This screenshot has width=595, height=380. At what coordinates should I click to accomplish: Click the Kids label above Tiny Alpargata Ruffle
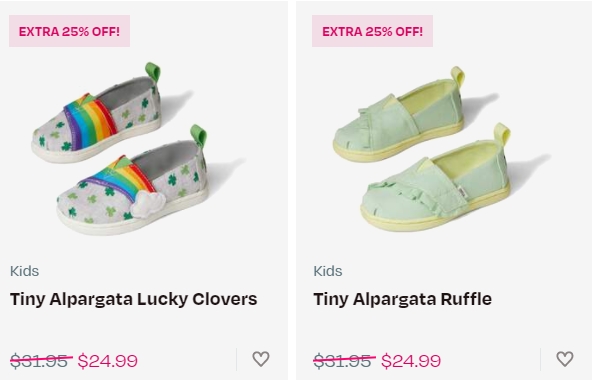(328, 271)
